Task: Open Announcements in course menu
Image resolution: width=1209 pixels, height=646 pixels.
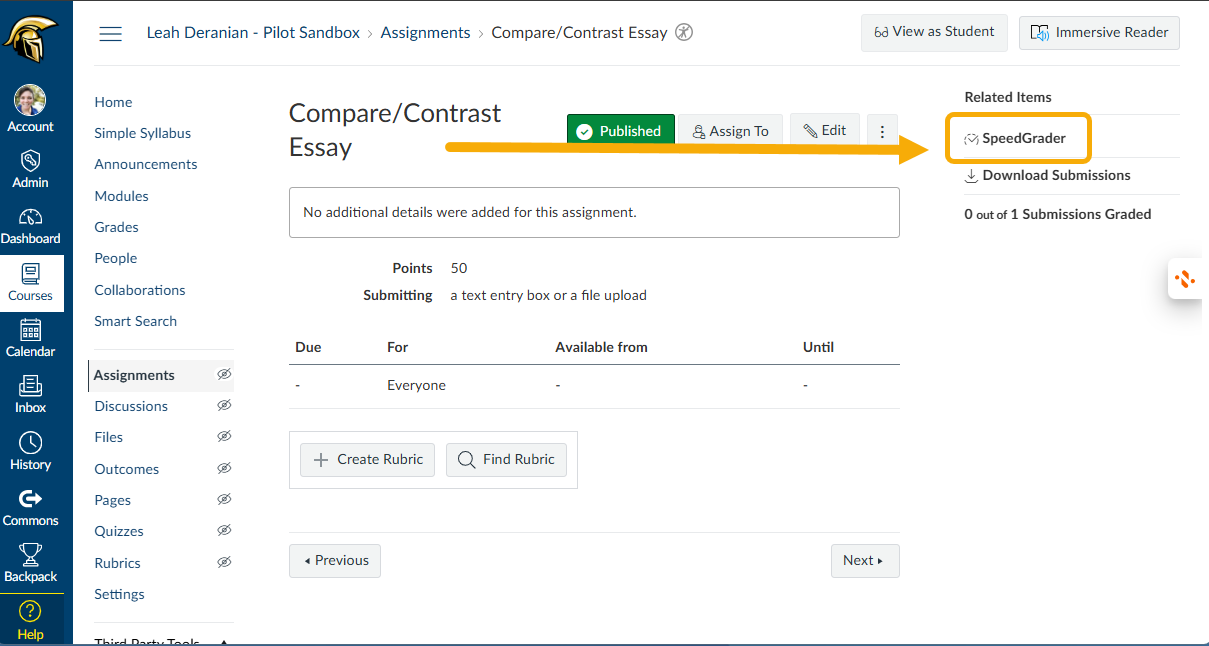Action: tap(146, 164)
